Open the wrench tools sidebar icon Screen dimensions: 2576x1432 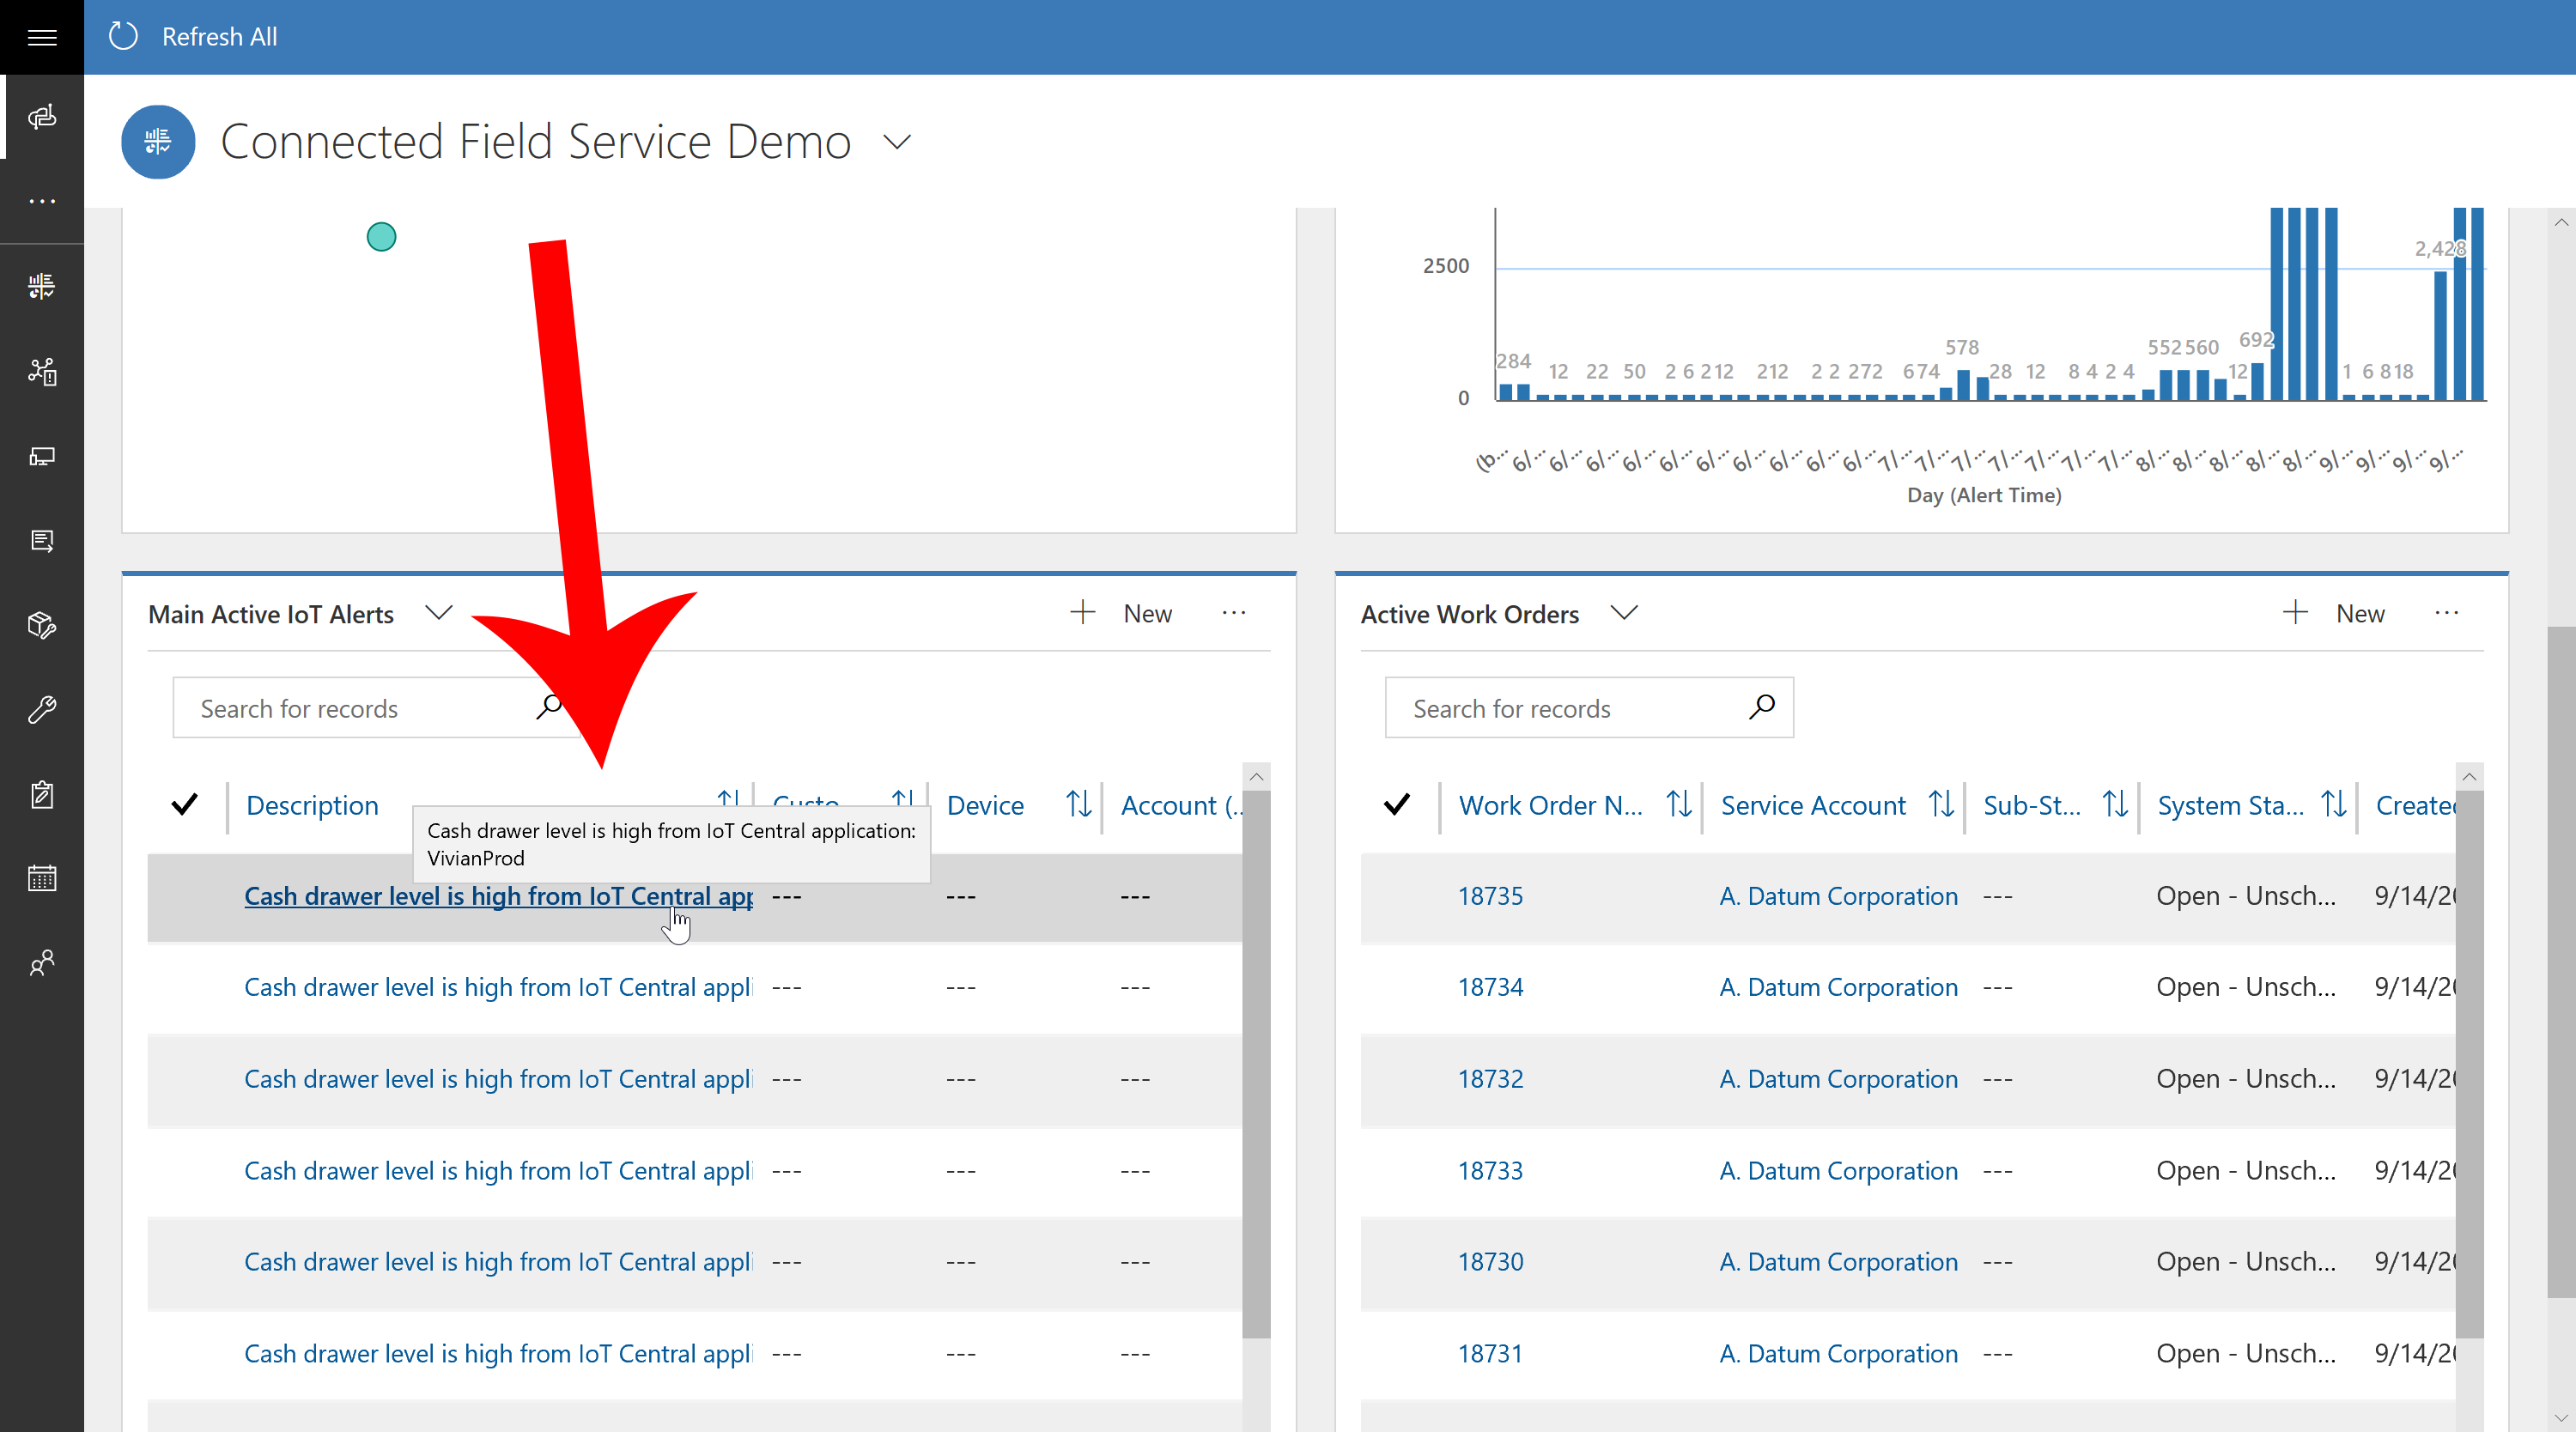pos(42,710)
